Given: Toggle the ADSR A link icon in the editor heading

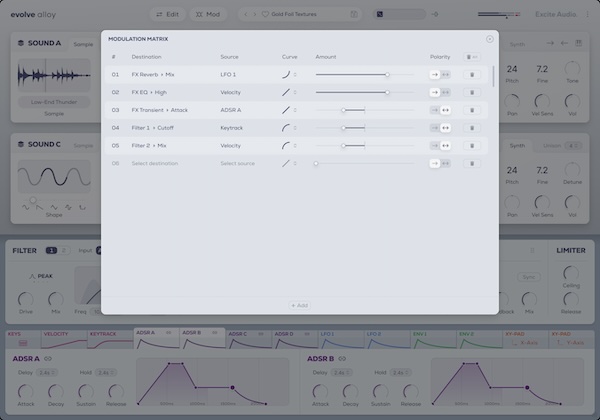Looking at the screenshot, I should (x=48, y=359).
